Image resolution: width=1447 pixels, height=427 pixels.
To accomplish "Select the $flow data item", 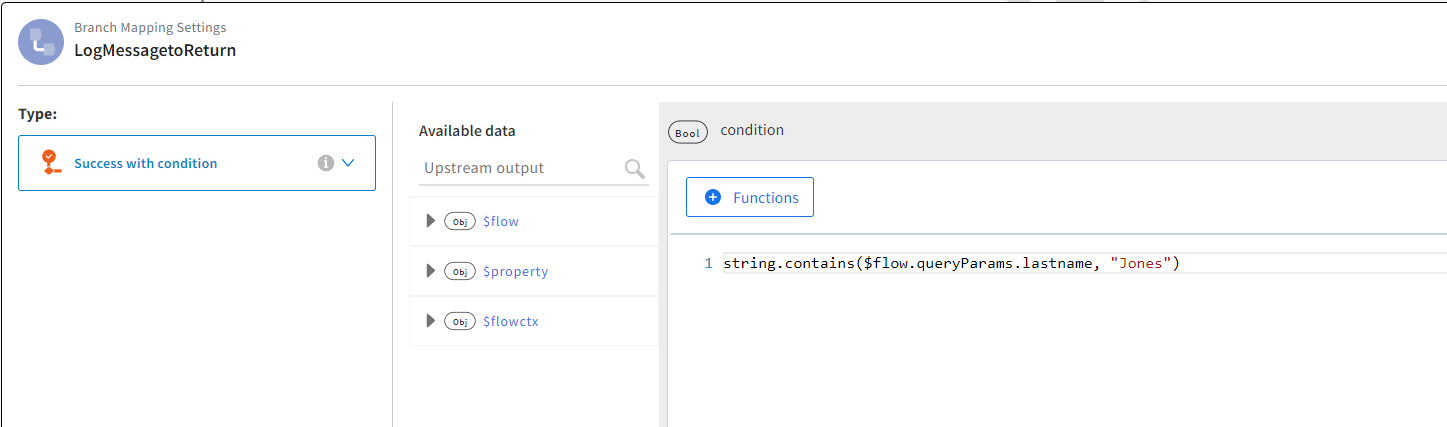I will point(501,222).
